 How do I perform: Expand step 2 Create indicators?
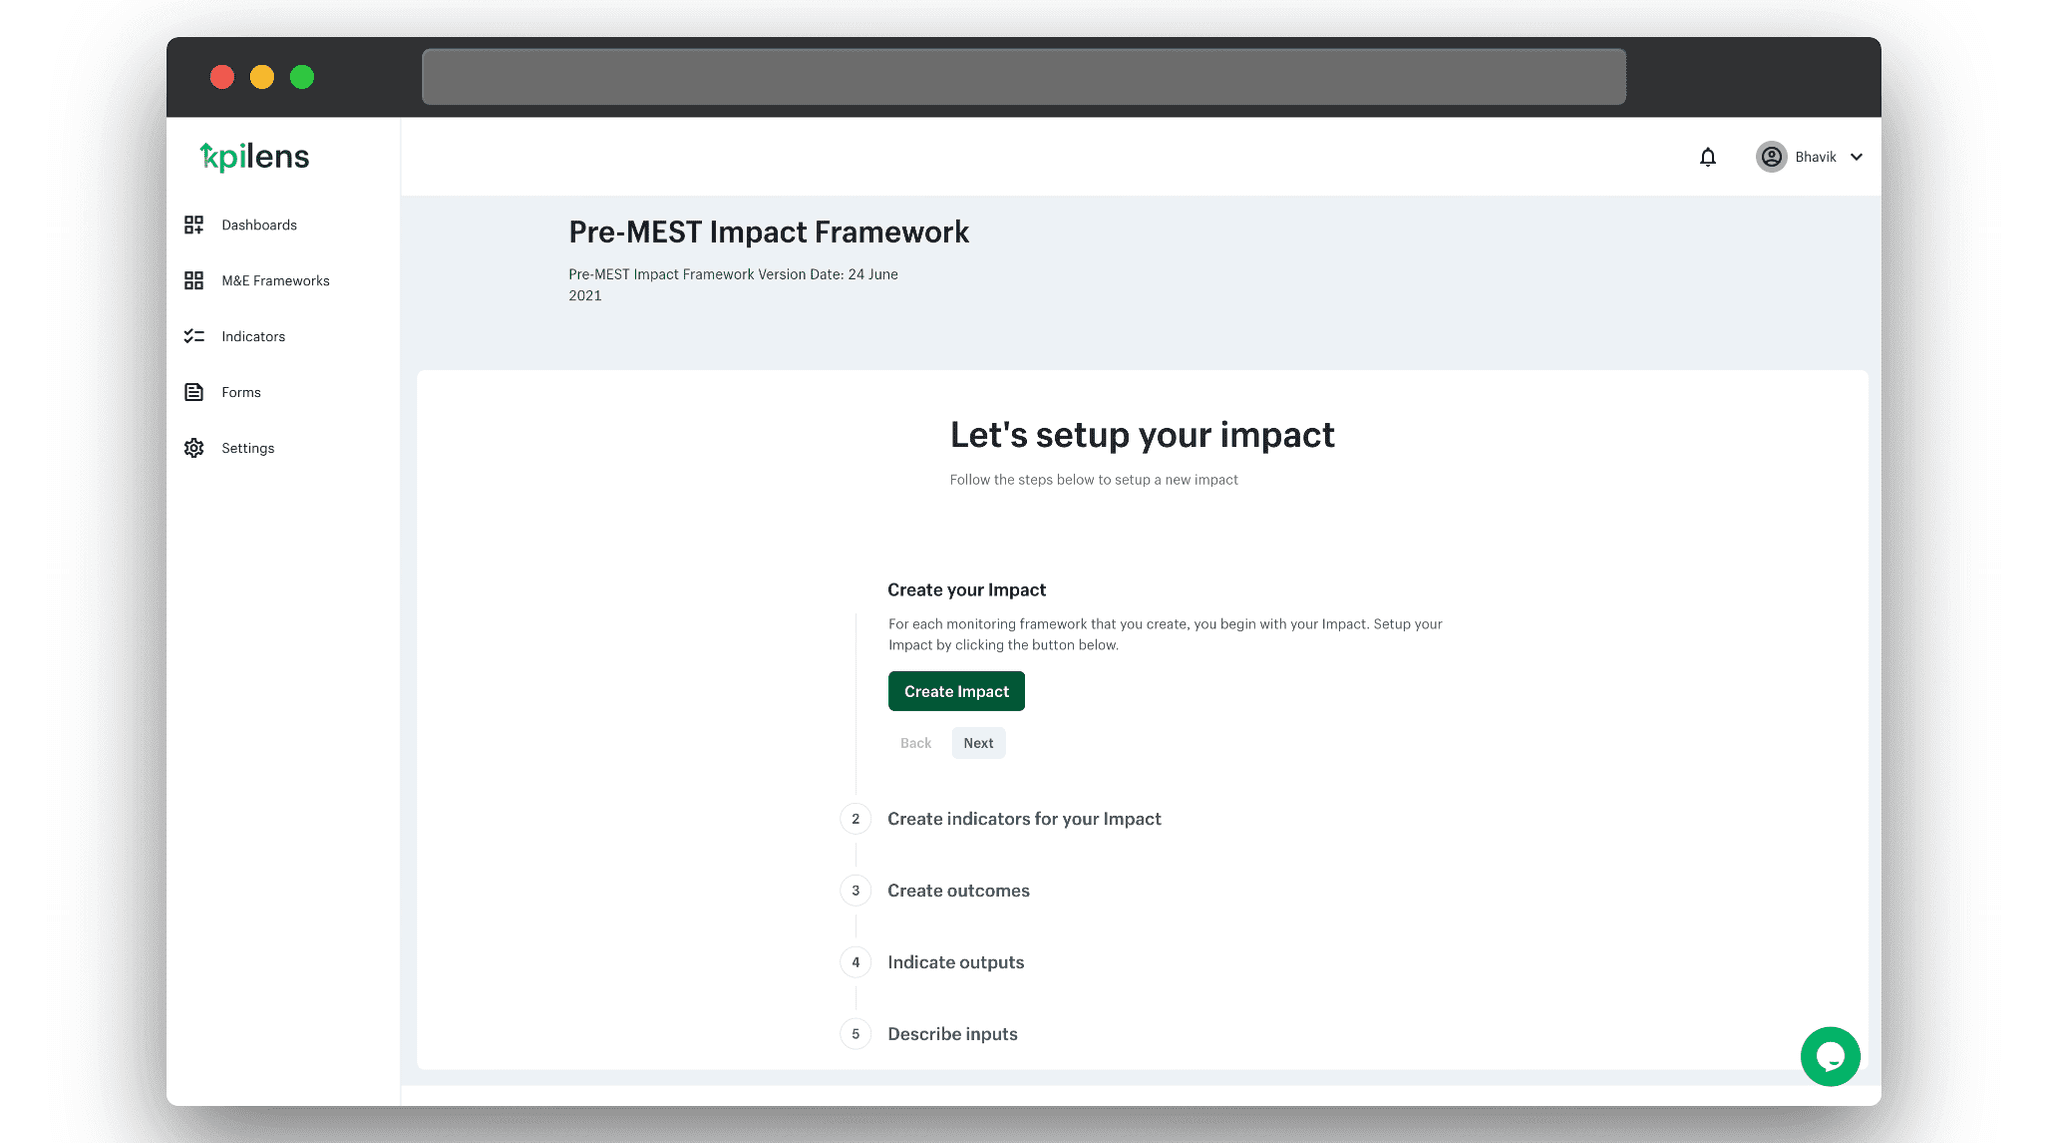click(x=1024, y=818)
